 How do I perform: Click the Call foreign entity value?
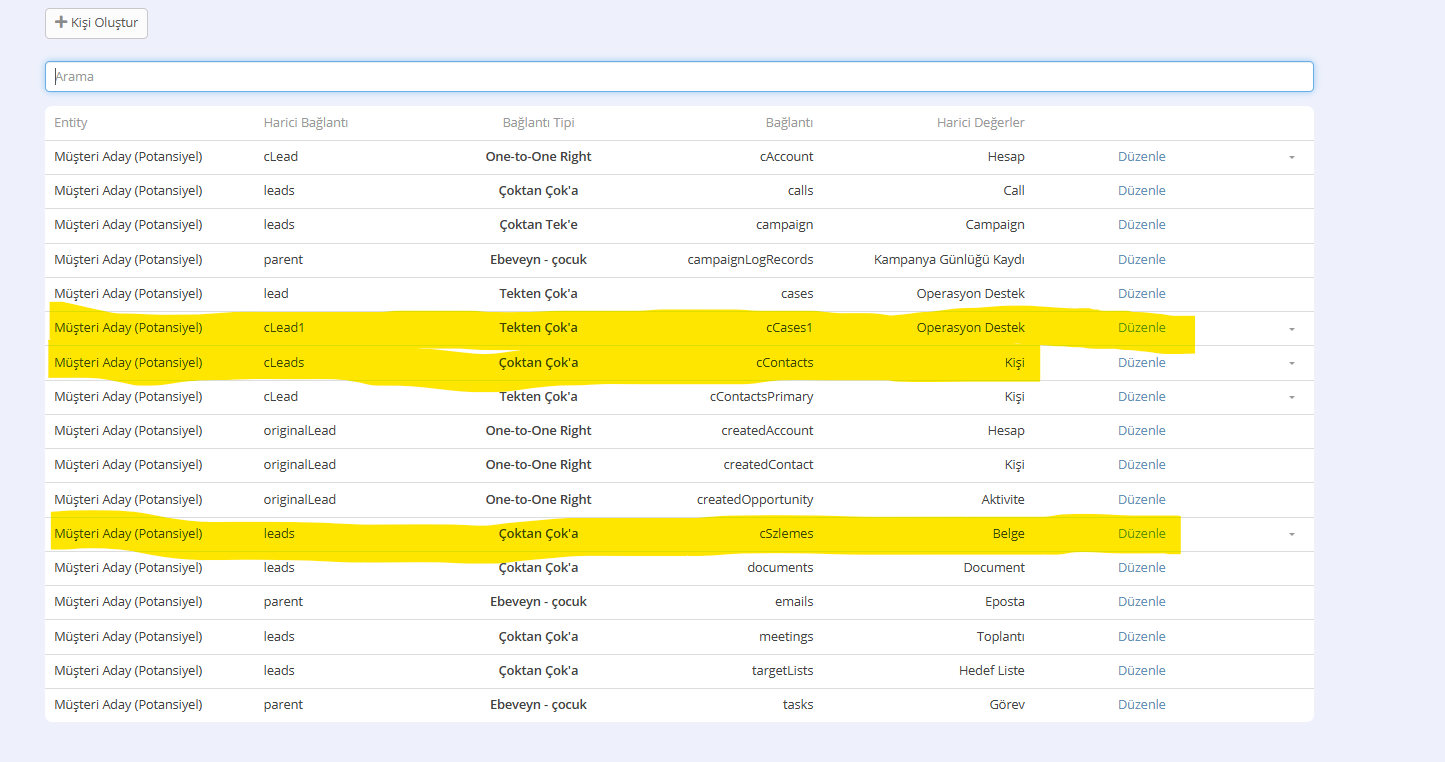point(1014,191)
